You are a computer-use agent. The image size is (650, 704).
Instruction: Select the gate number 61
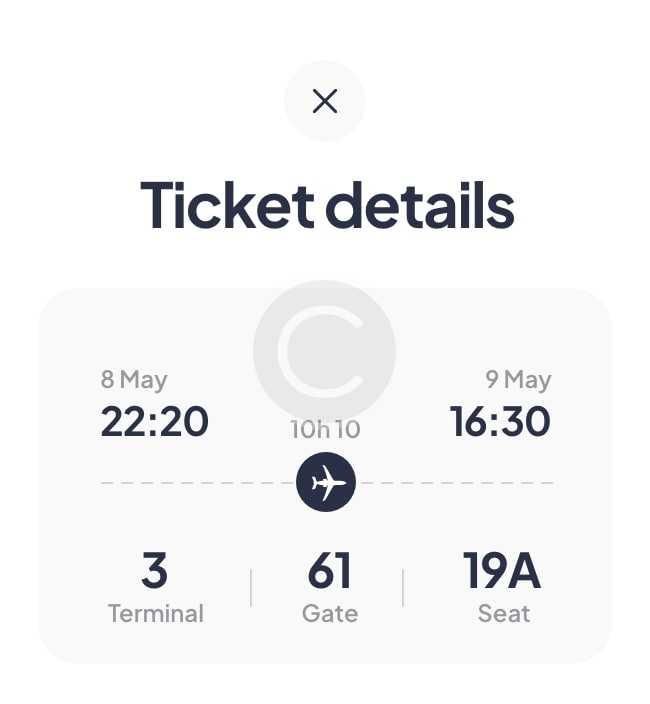(329, 571)
